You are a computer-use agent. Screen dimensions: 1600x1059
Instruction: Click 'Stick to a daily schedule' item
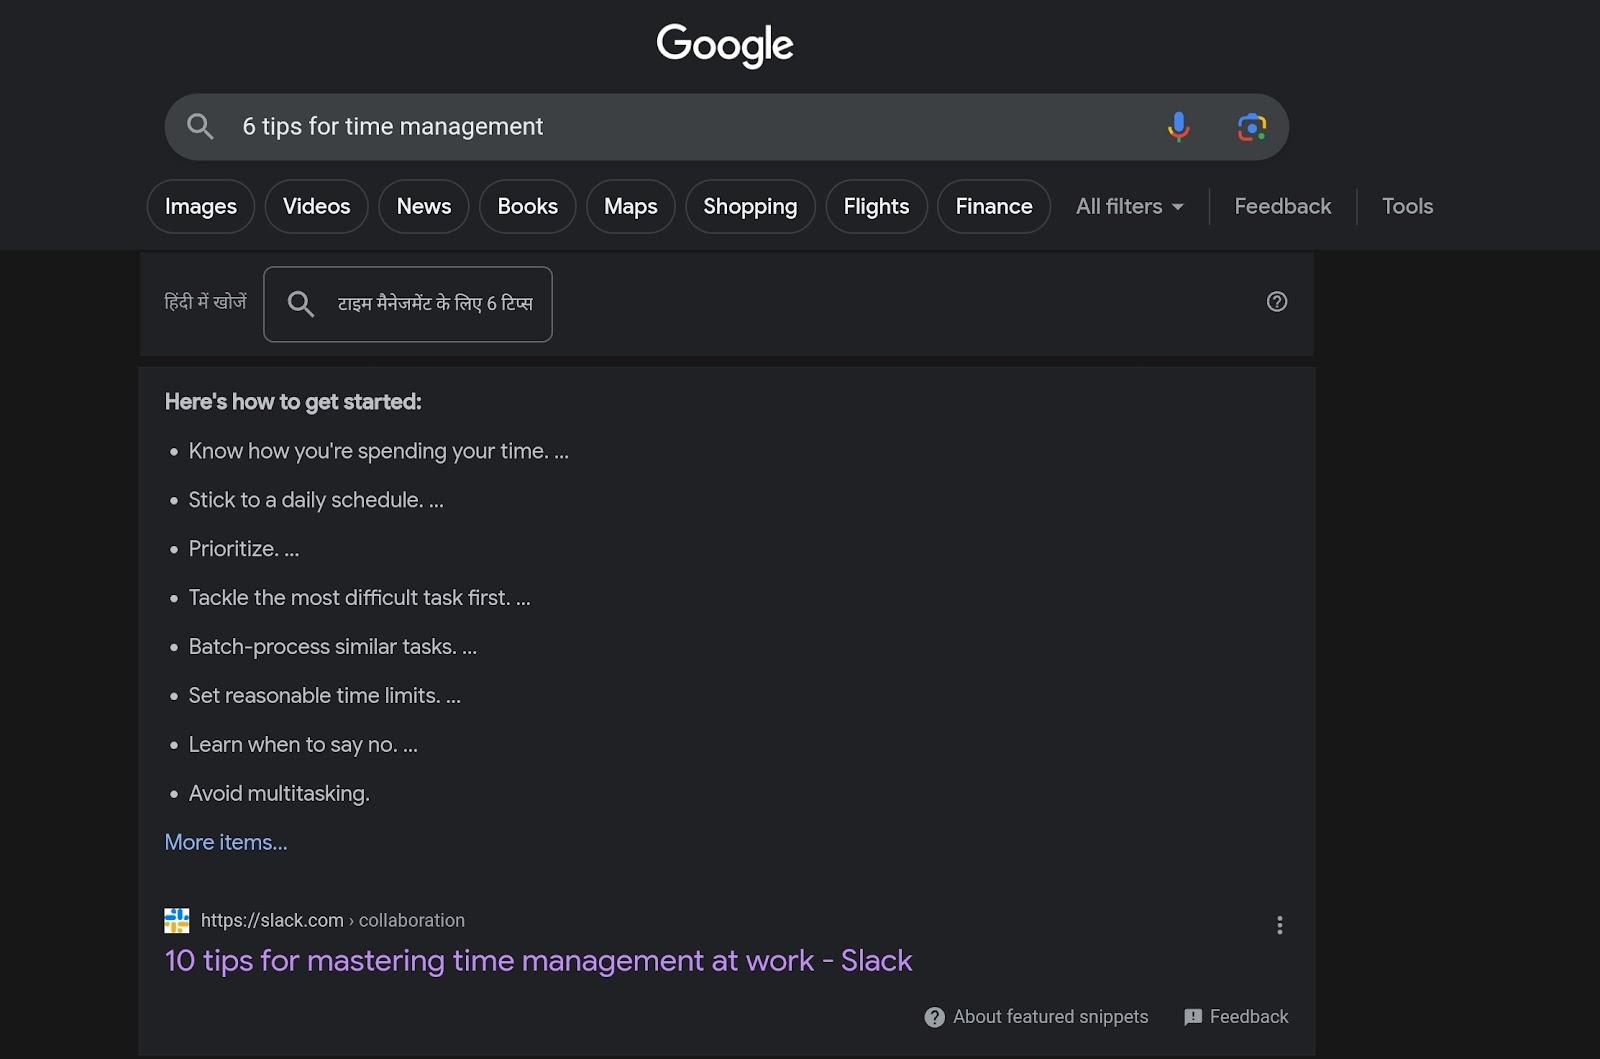316,500
